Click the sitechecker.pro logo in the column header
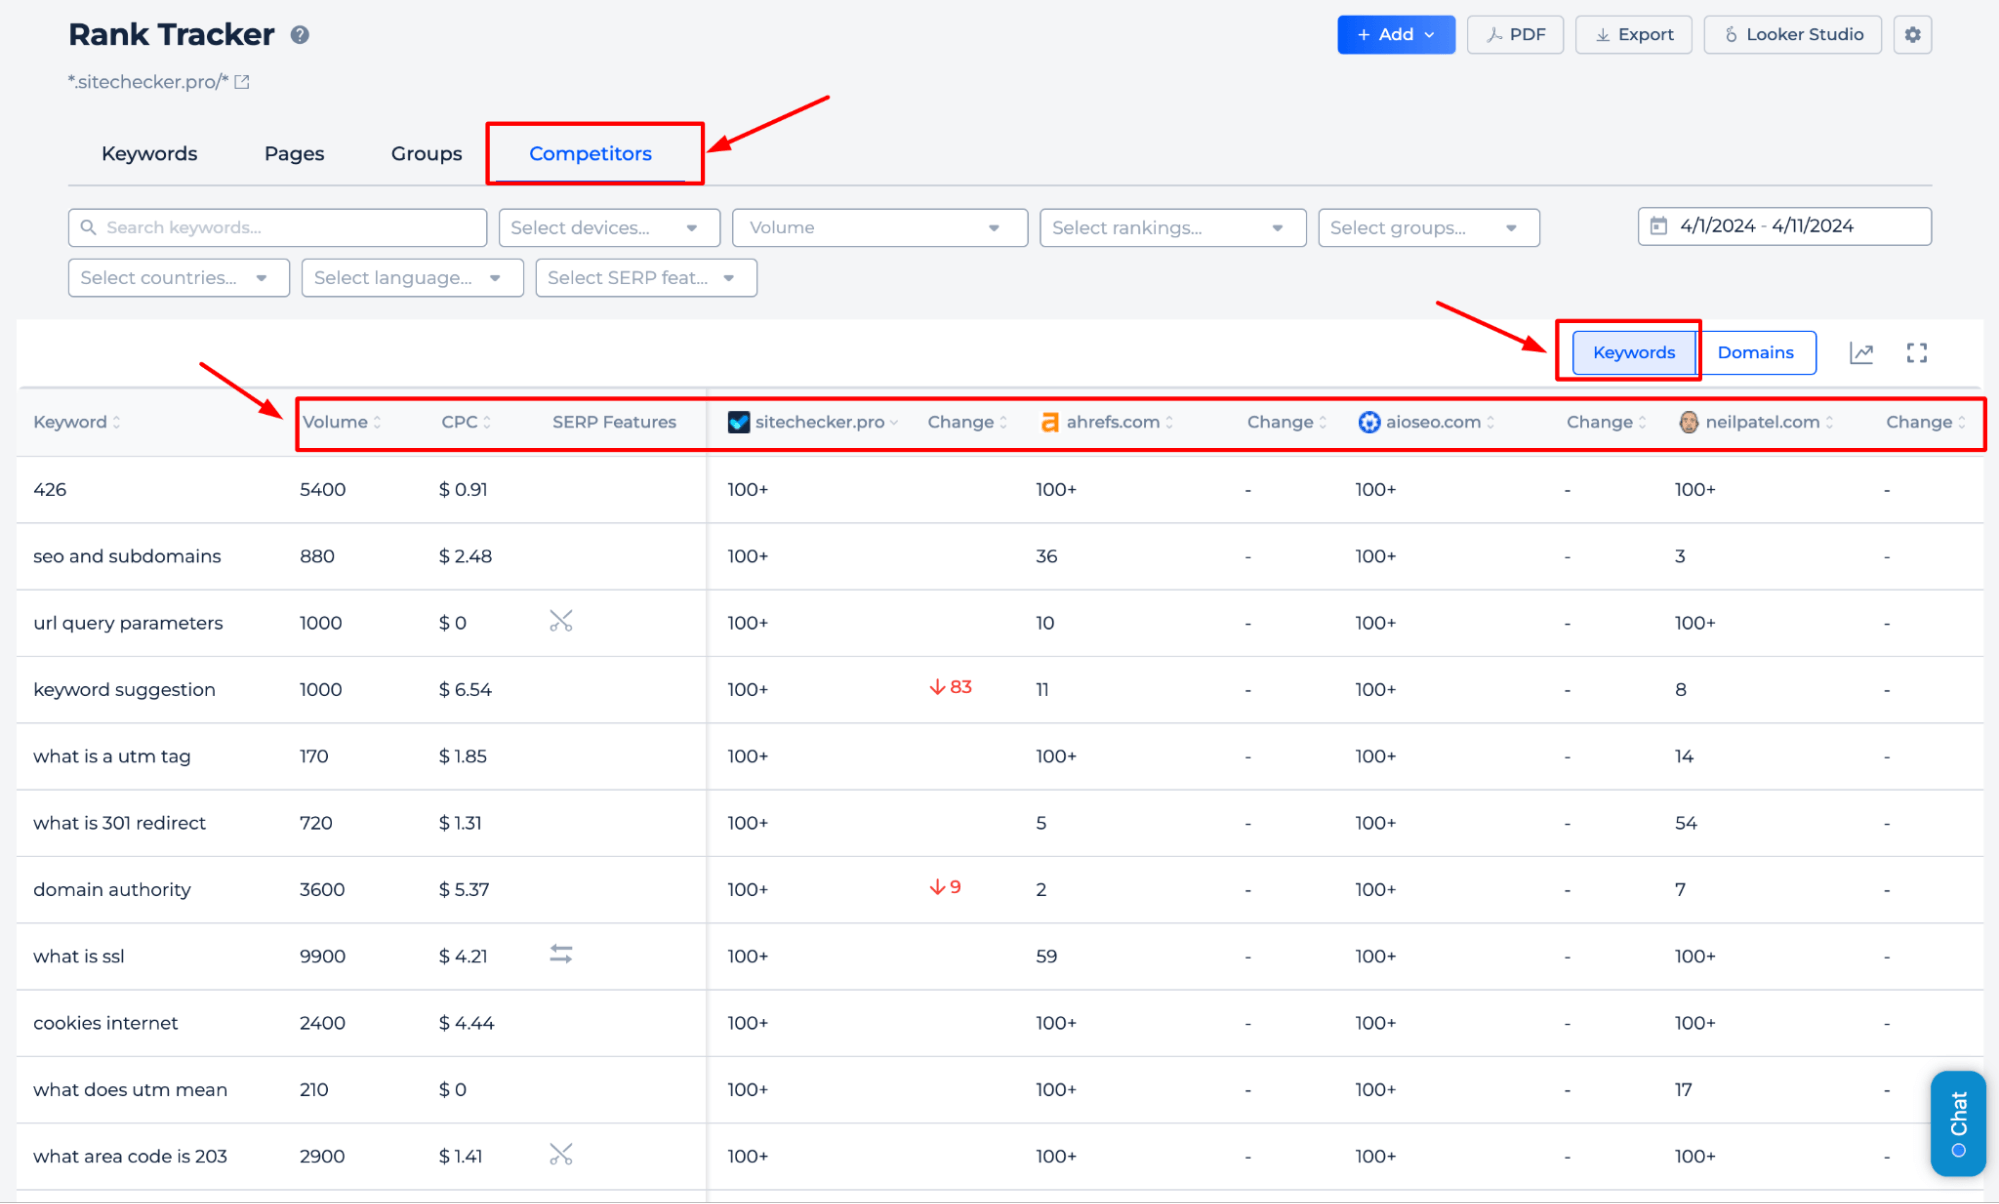This screenshot has height=1204, width=1999. 739,422
